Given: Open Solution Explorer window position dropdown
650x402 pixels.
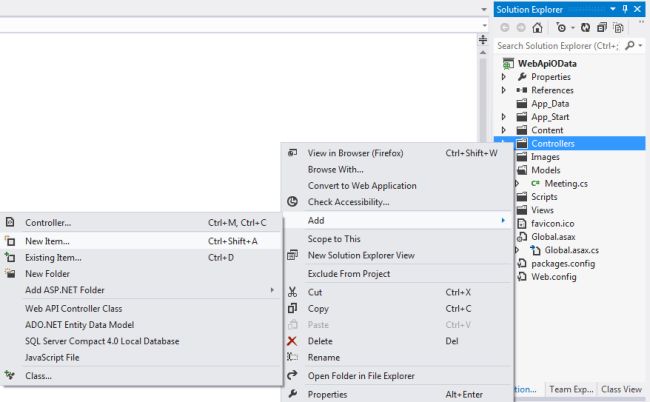Looking at the screenshot, I should (x=613, y=9).
